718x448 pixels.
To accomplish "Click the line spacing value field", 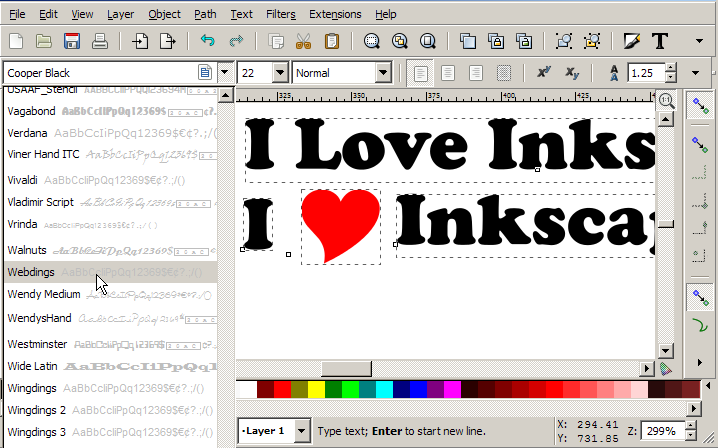I will coord(646,73).
